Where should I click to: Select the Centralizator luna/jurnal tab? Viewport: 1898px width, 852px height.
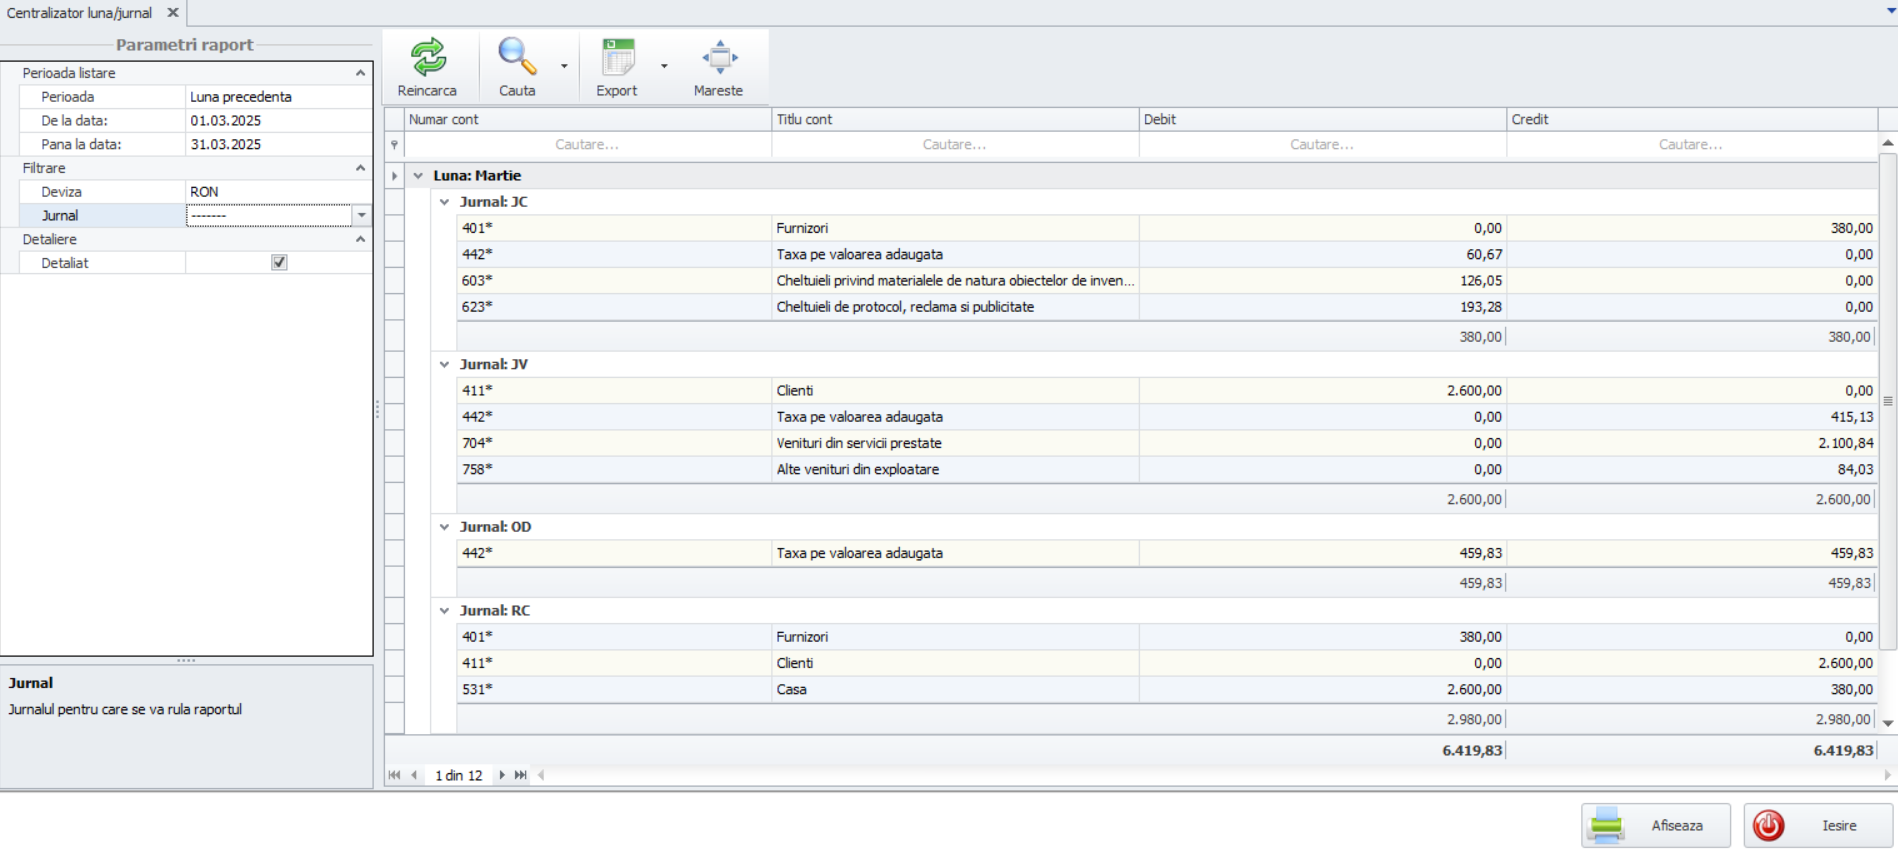coord(80,13)
